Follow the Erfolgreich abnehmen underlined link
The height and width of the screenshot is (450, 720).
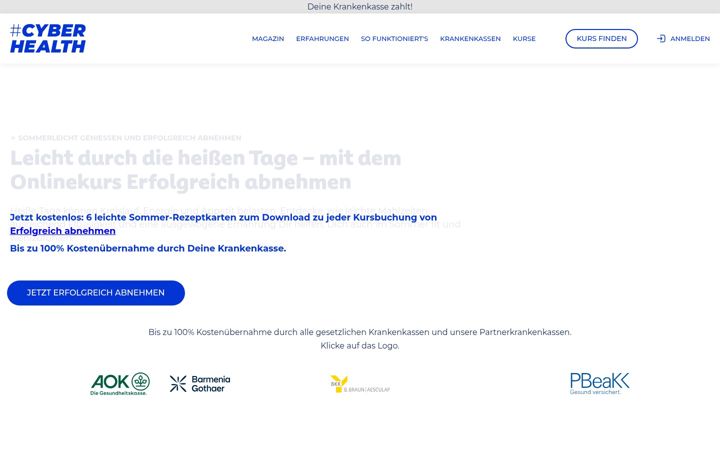(x=63, y=231)
